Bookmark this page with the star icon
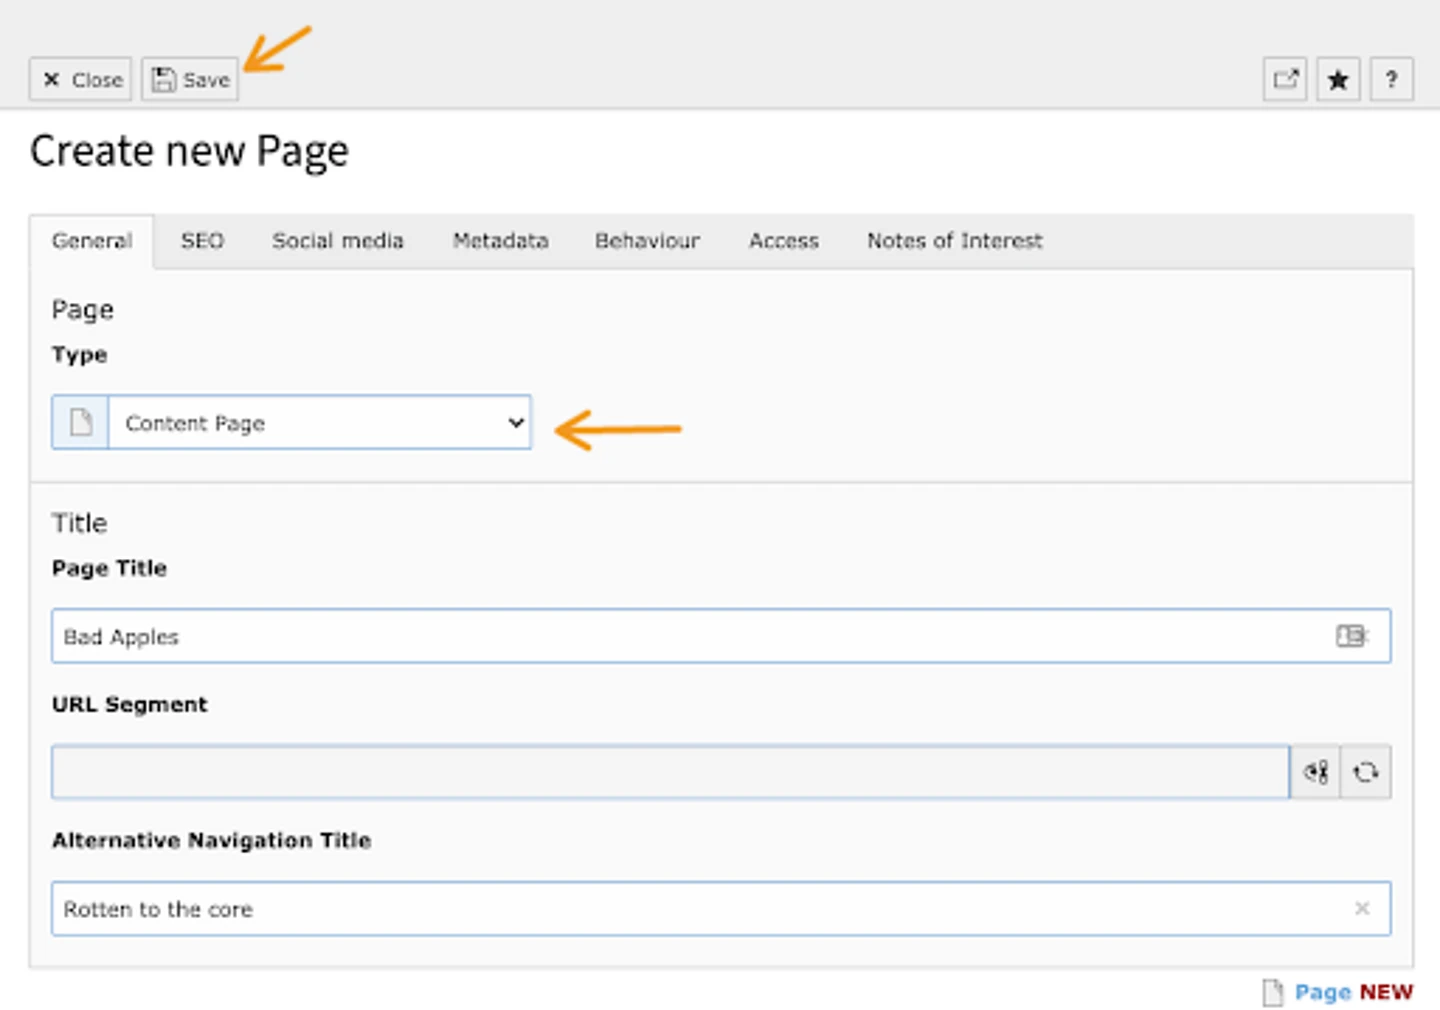The height and width of the screenshot is (1010, 1440). [1338, 79]
